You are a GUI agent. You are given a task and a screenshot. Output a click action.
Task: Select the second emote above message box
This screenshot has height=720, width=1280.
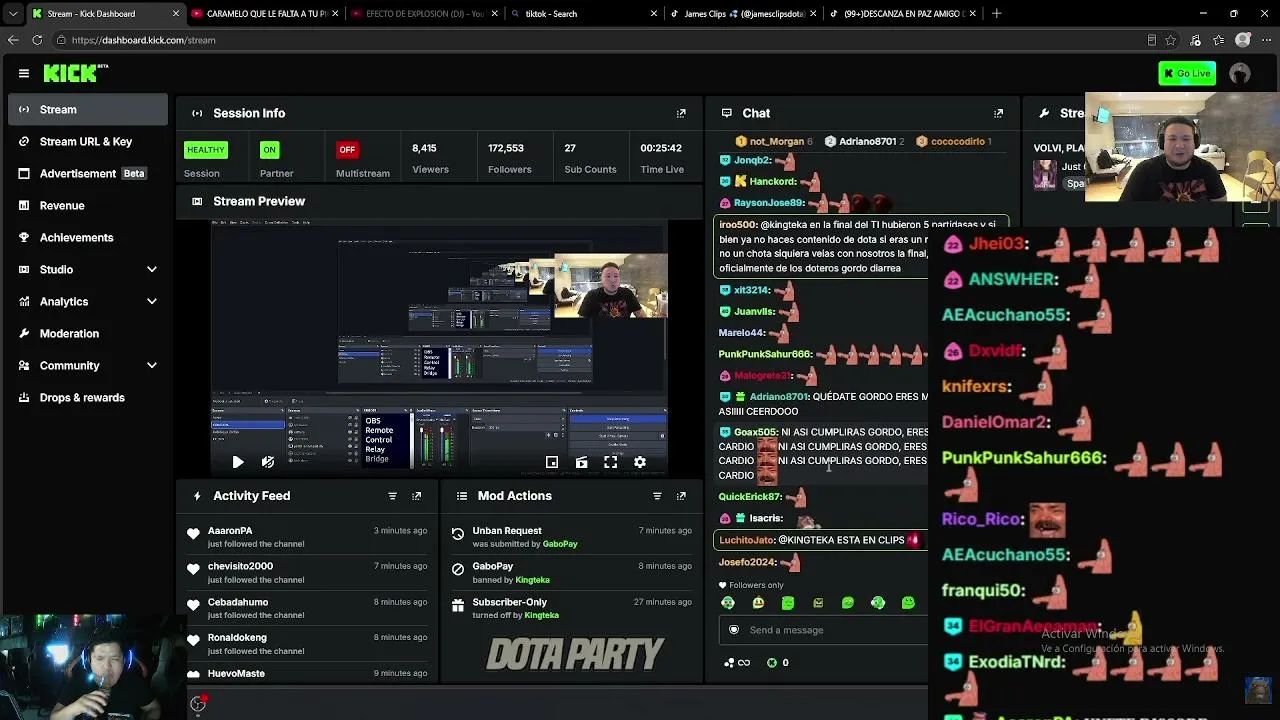[758, 603]
